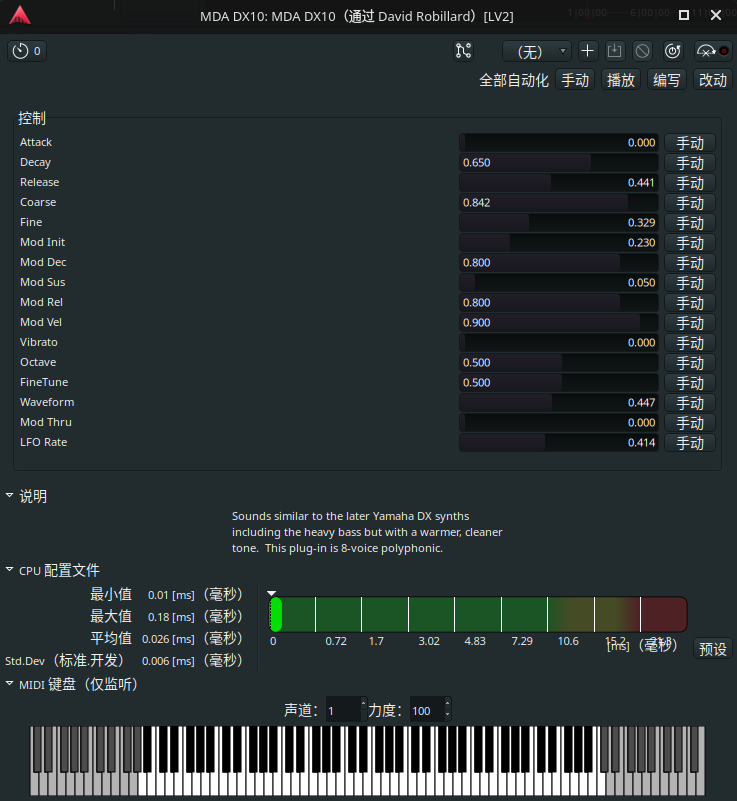This screenshot has width=737, height=801.
Task: Click the save preset icon
Action: (614, 51)
